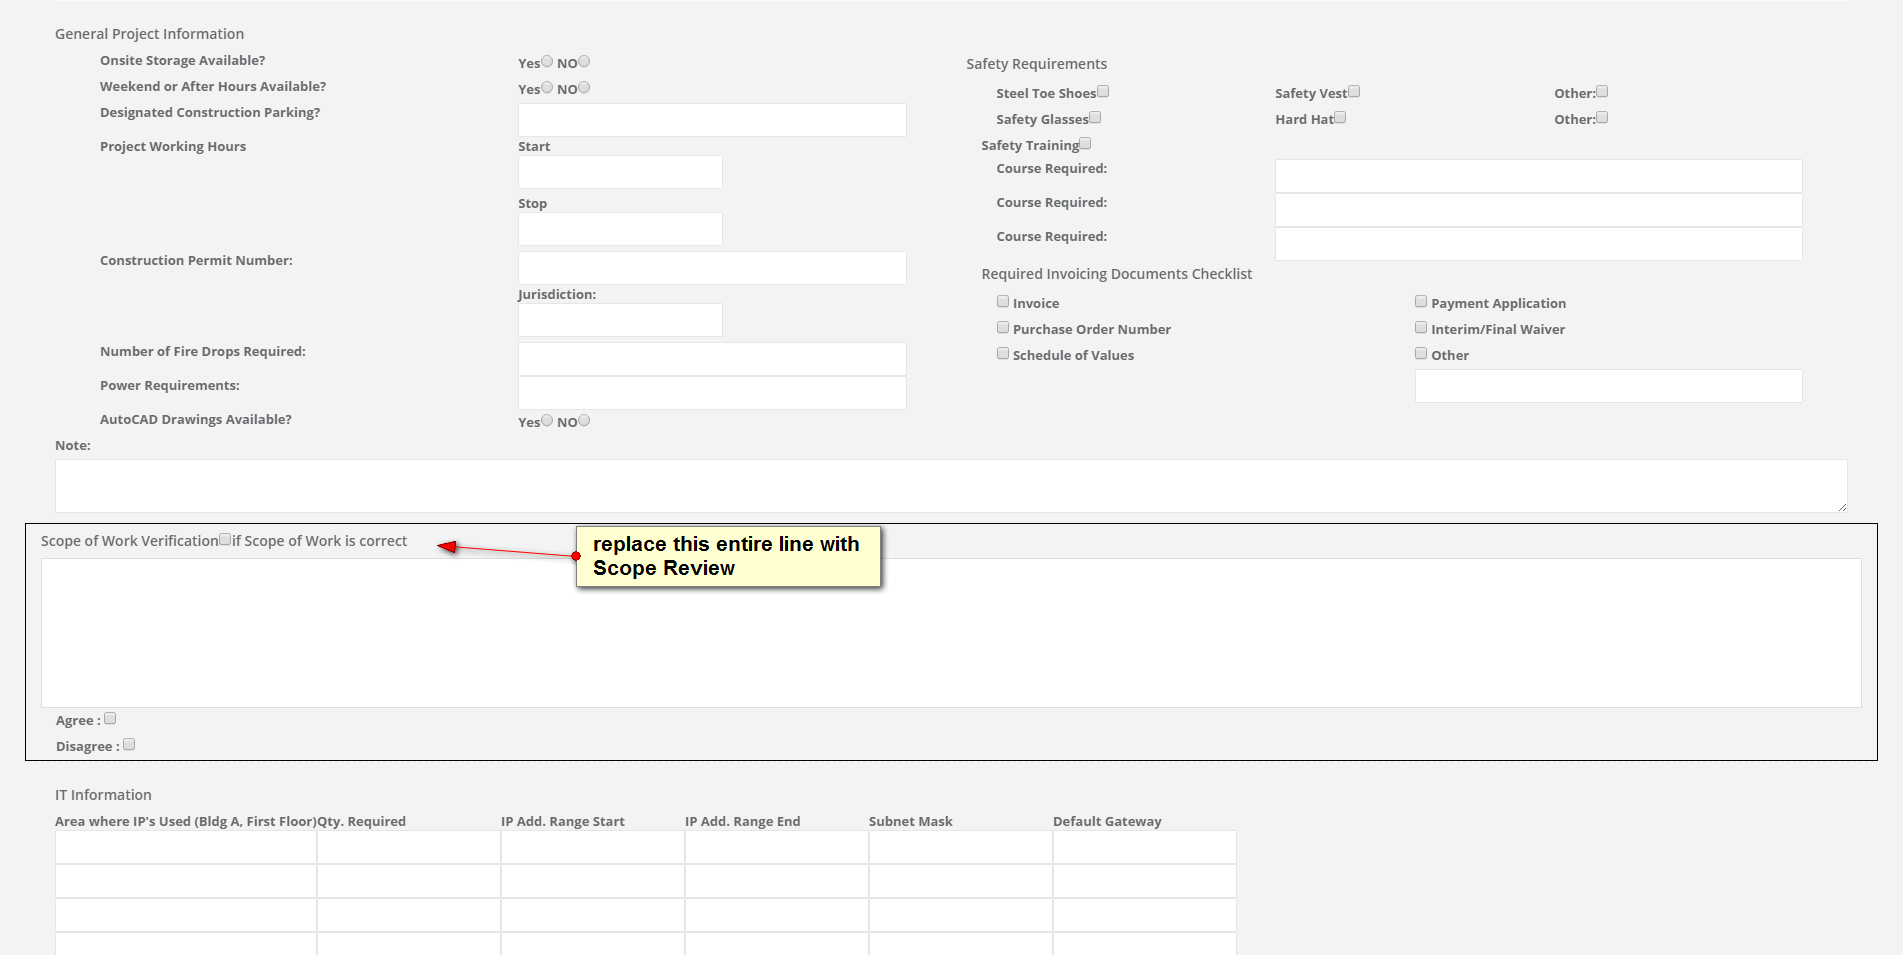
Task: Click the Default Gateway column header
Action: click(x=1107, y=821)
